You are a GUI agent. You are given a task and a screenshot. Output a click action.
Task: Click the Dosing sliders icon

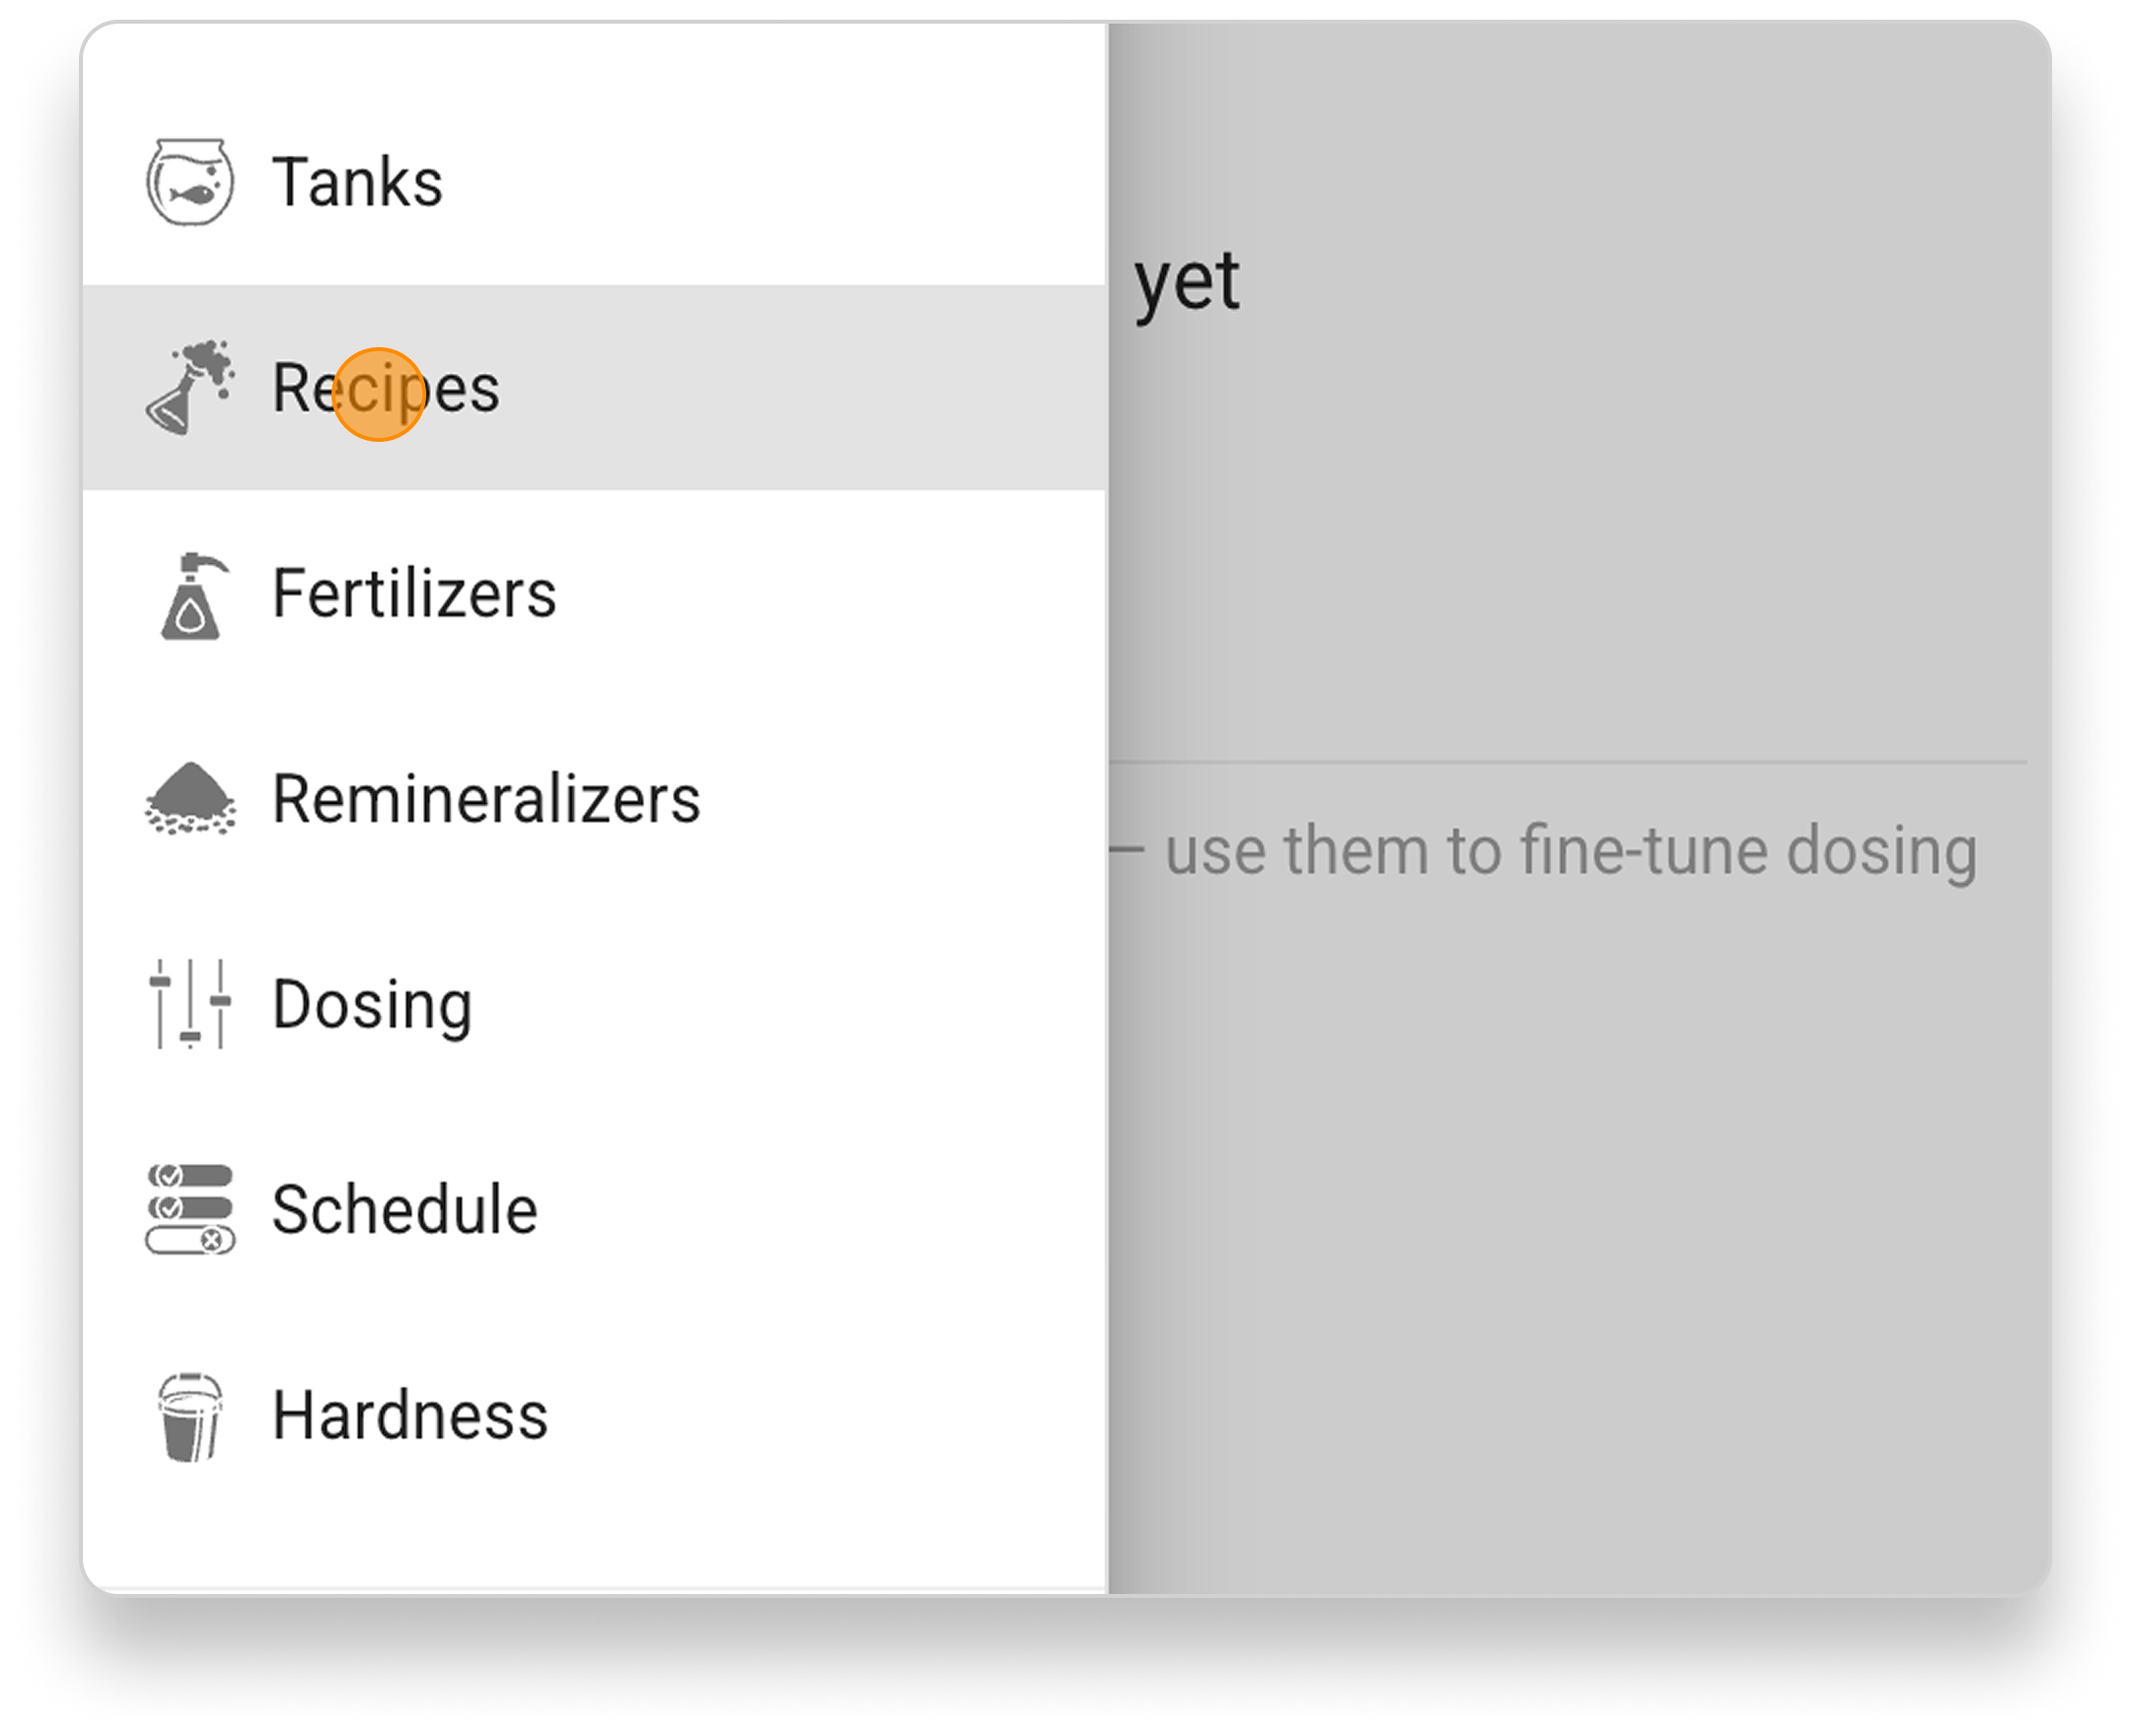(190, 1004)
